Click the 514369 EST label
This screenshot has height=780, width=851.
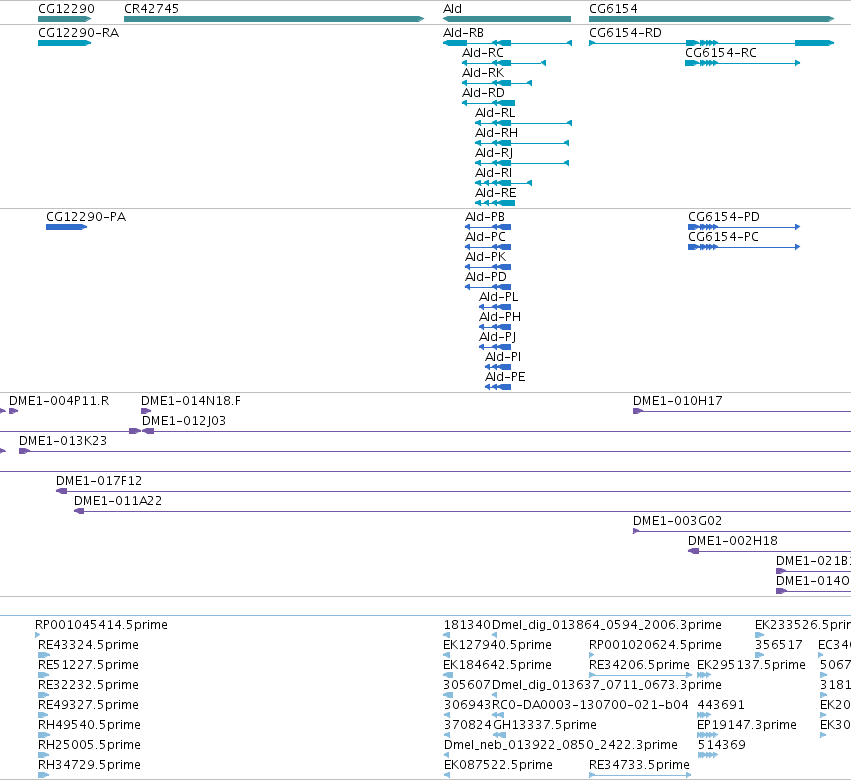point(722,745)
